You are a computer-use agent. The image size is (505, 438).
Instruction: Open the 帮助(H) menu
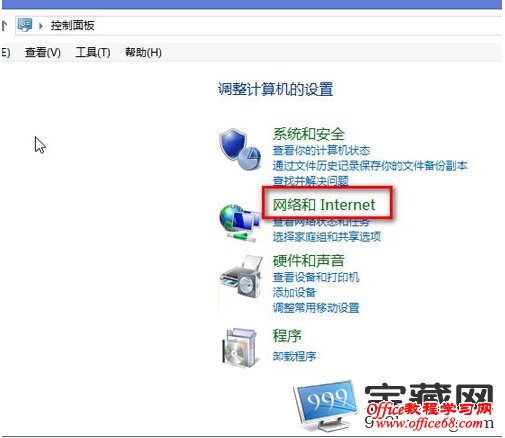[x=143, y=52]
